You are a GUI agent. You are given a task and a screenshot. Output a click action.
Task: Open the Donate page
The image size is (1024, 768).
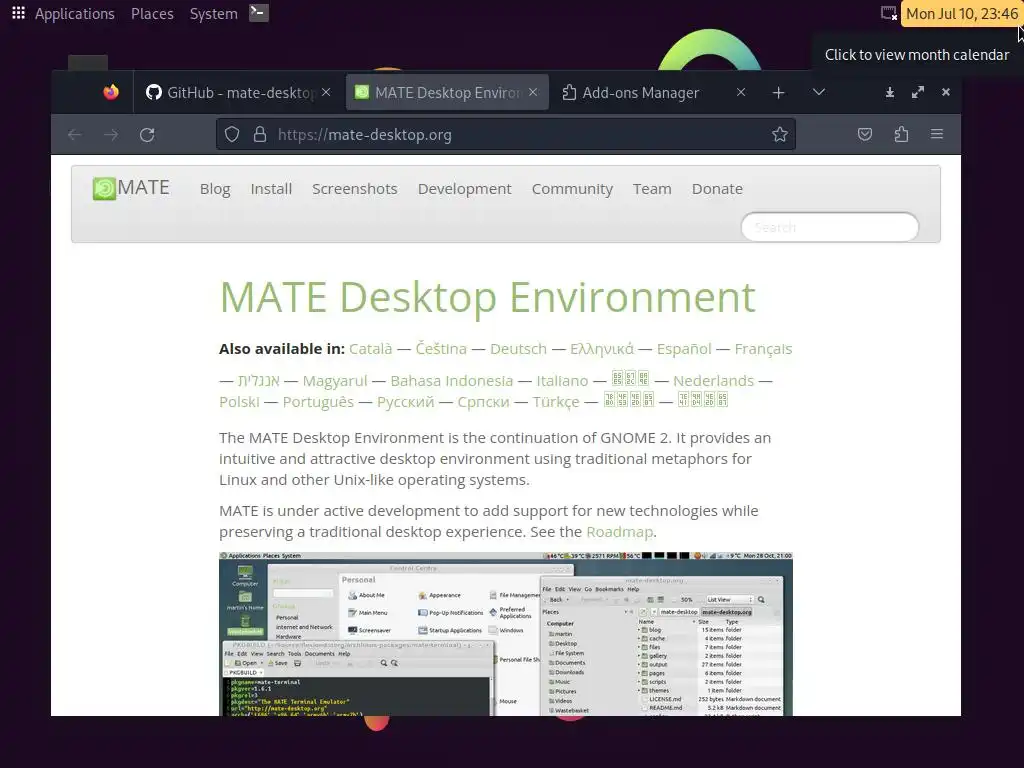click(717, 189)
